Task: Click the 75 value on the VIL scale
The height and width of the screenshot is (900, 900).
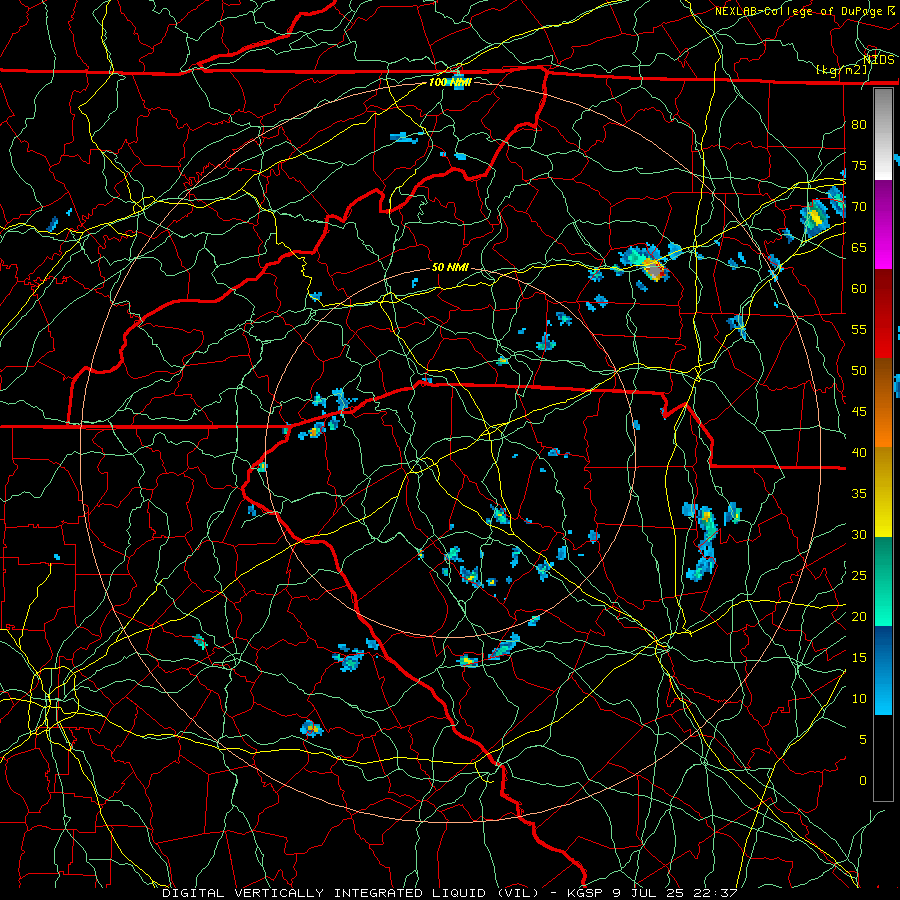Action: pos(859,165)
